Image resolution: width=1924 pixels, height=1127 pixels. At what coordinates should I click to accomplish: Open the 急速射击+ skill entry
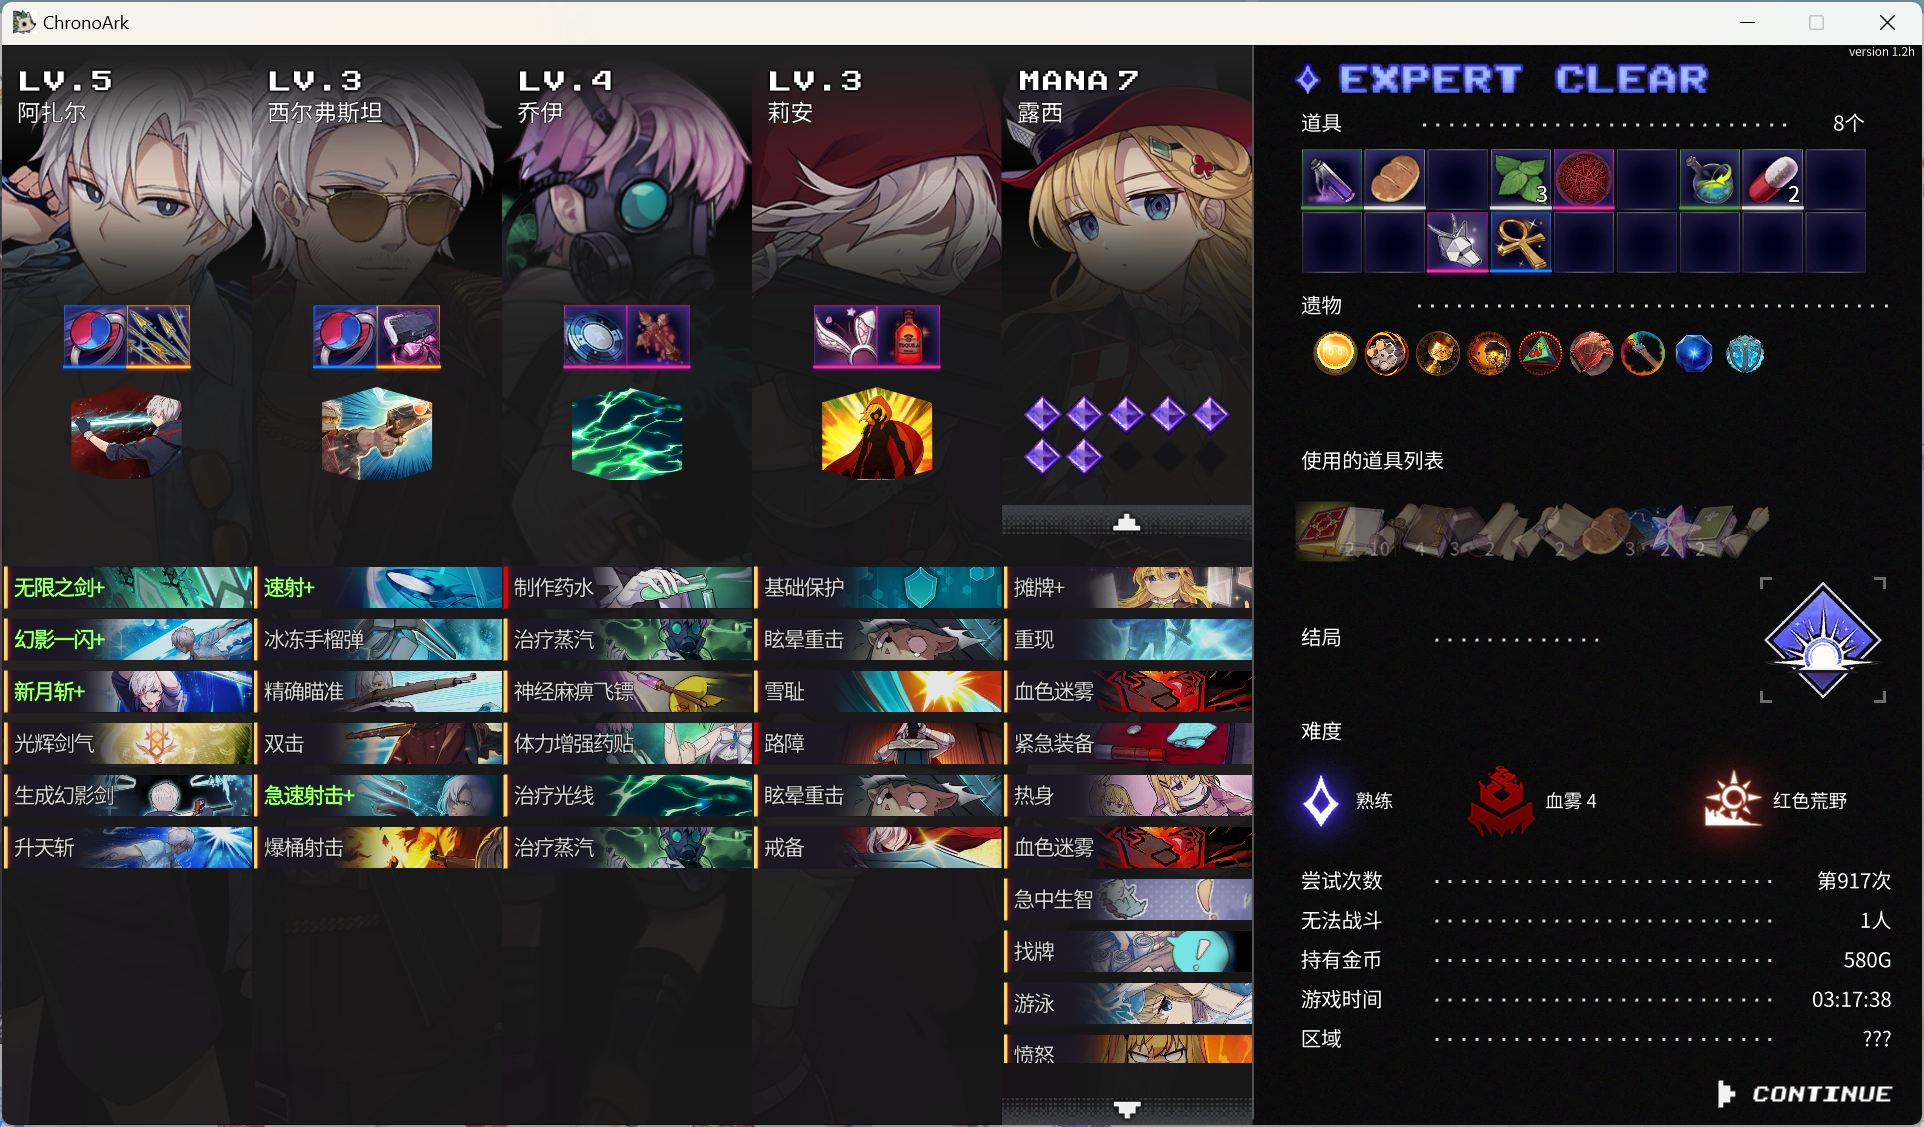[x=378, y=796]
